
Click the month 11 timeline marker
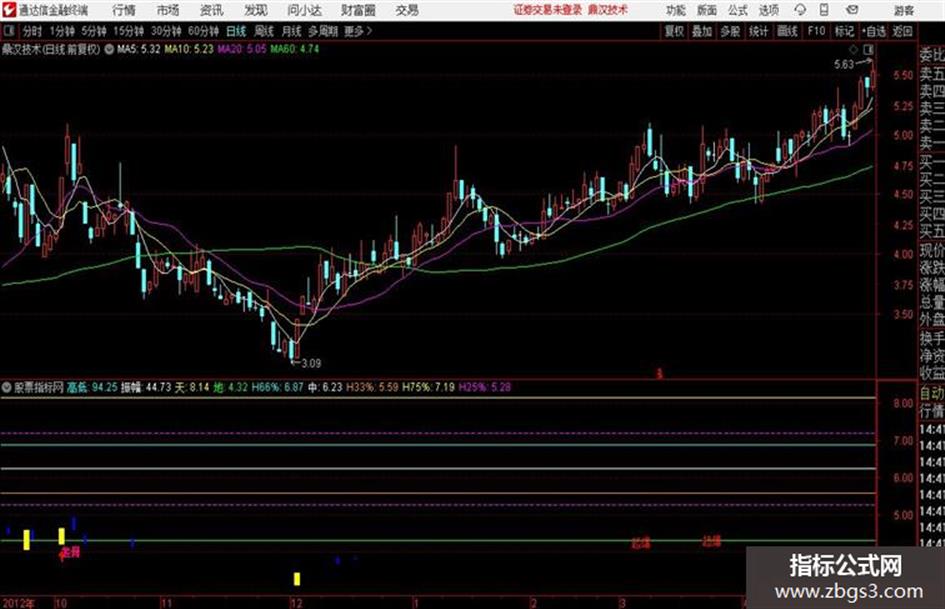(x=167, y=602)
